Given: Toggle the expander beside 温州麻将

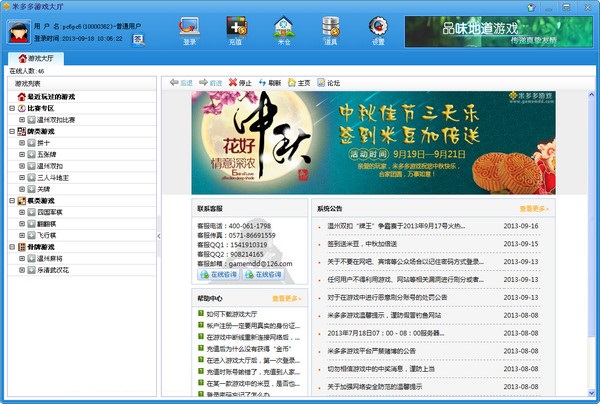Looking at the screenshot, I should (x=22, y=259).
